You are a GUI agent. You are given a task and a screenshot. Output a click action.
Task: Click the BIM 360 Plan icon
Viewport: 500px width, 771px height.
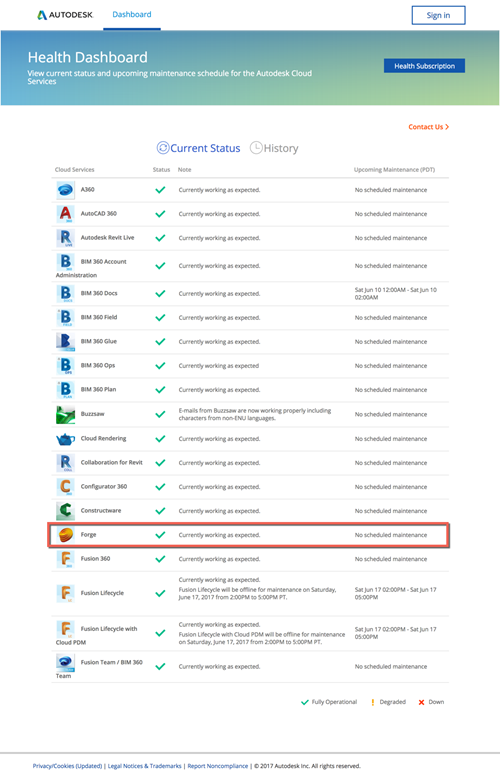65,390
